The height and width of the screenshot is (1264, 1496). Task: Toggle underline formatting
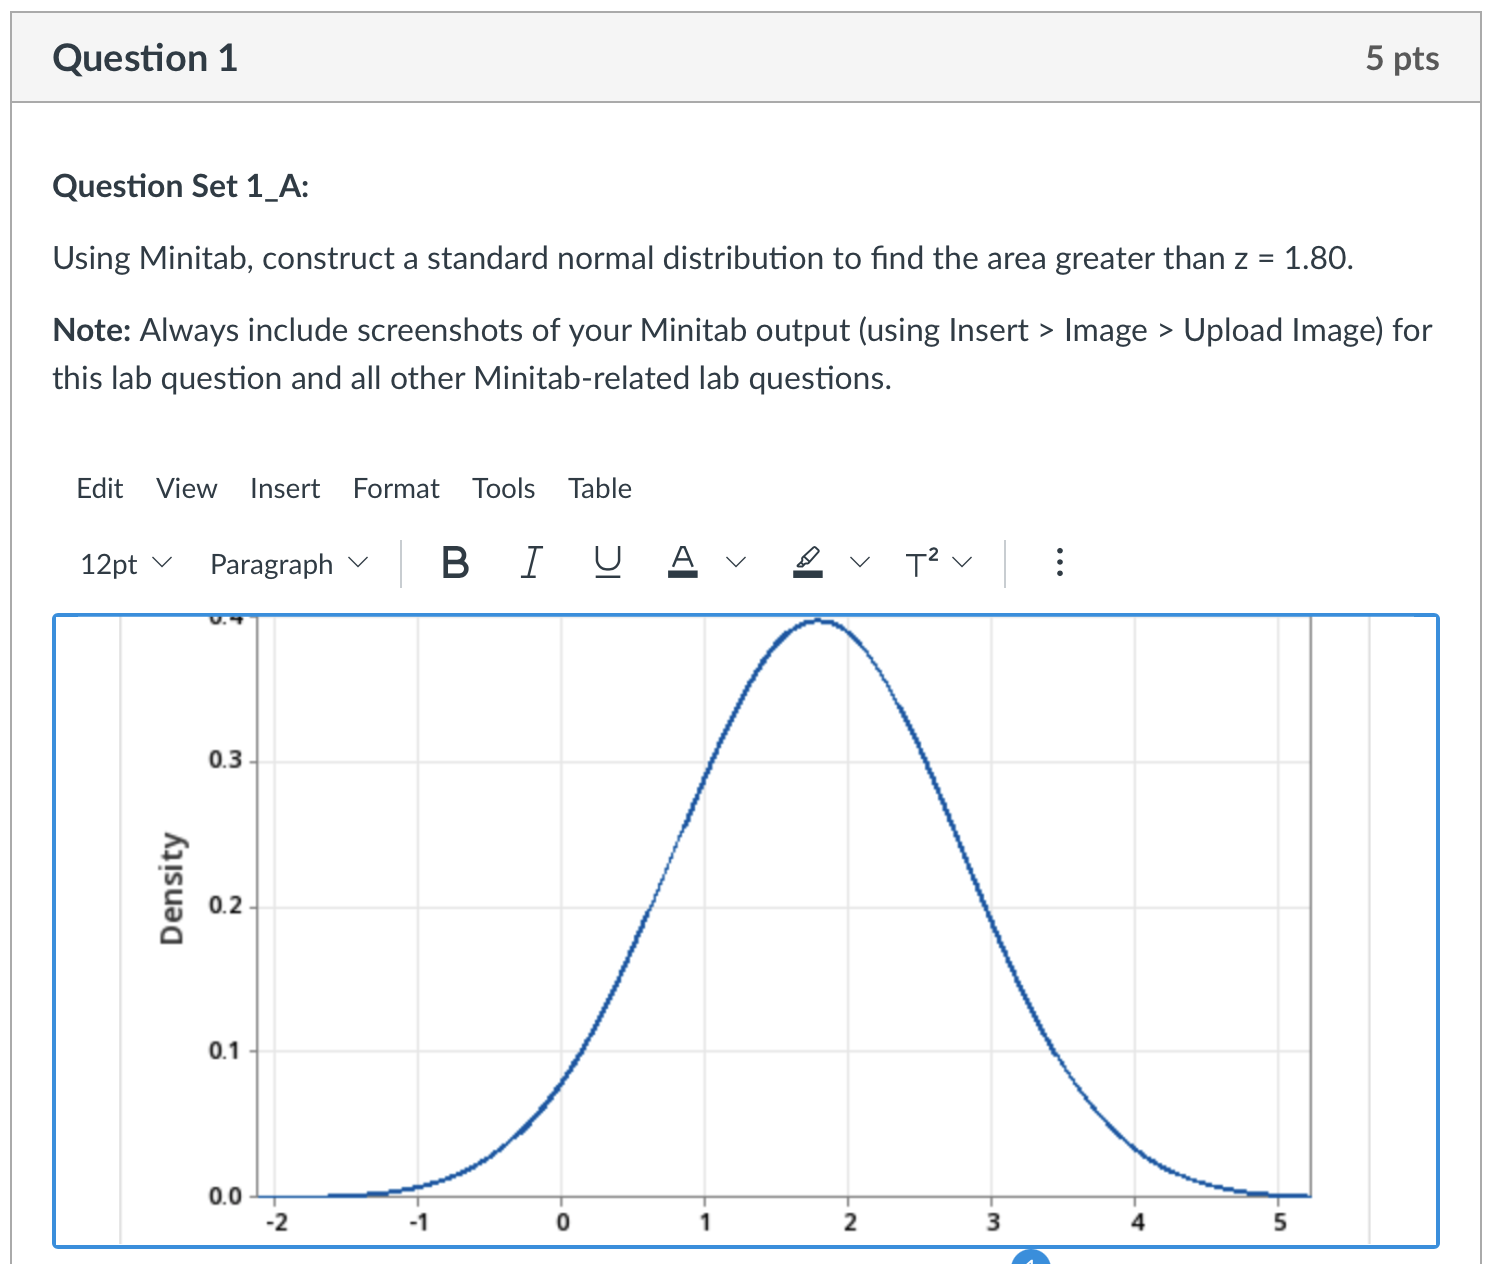point(606,562)
